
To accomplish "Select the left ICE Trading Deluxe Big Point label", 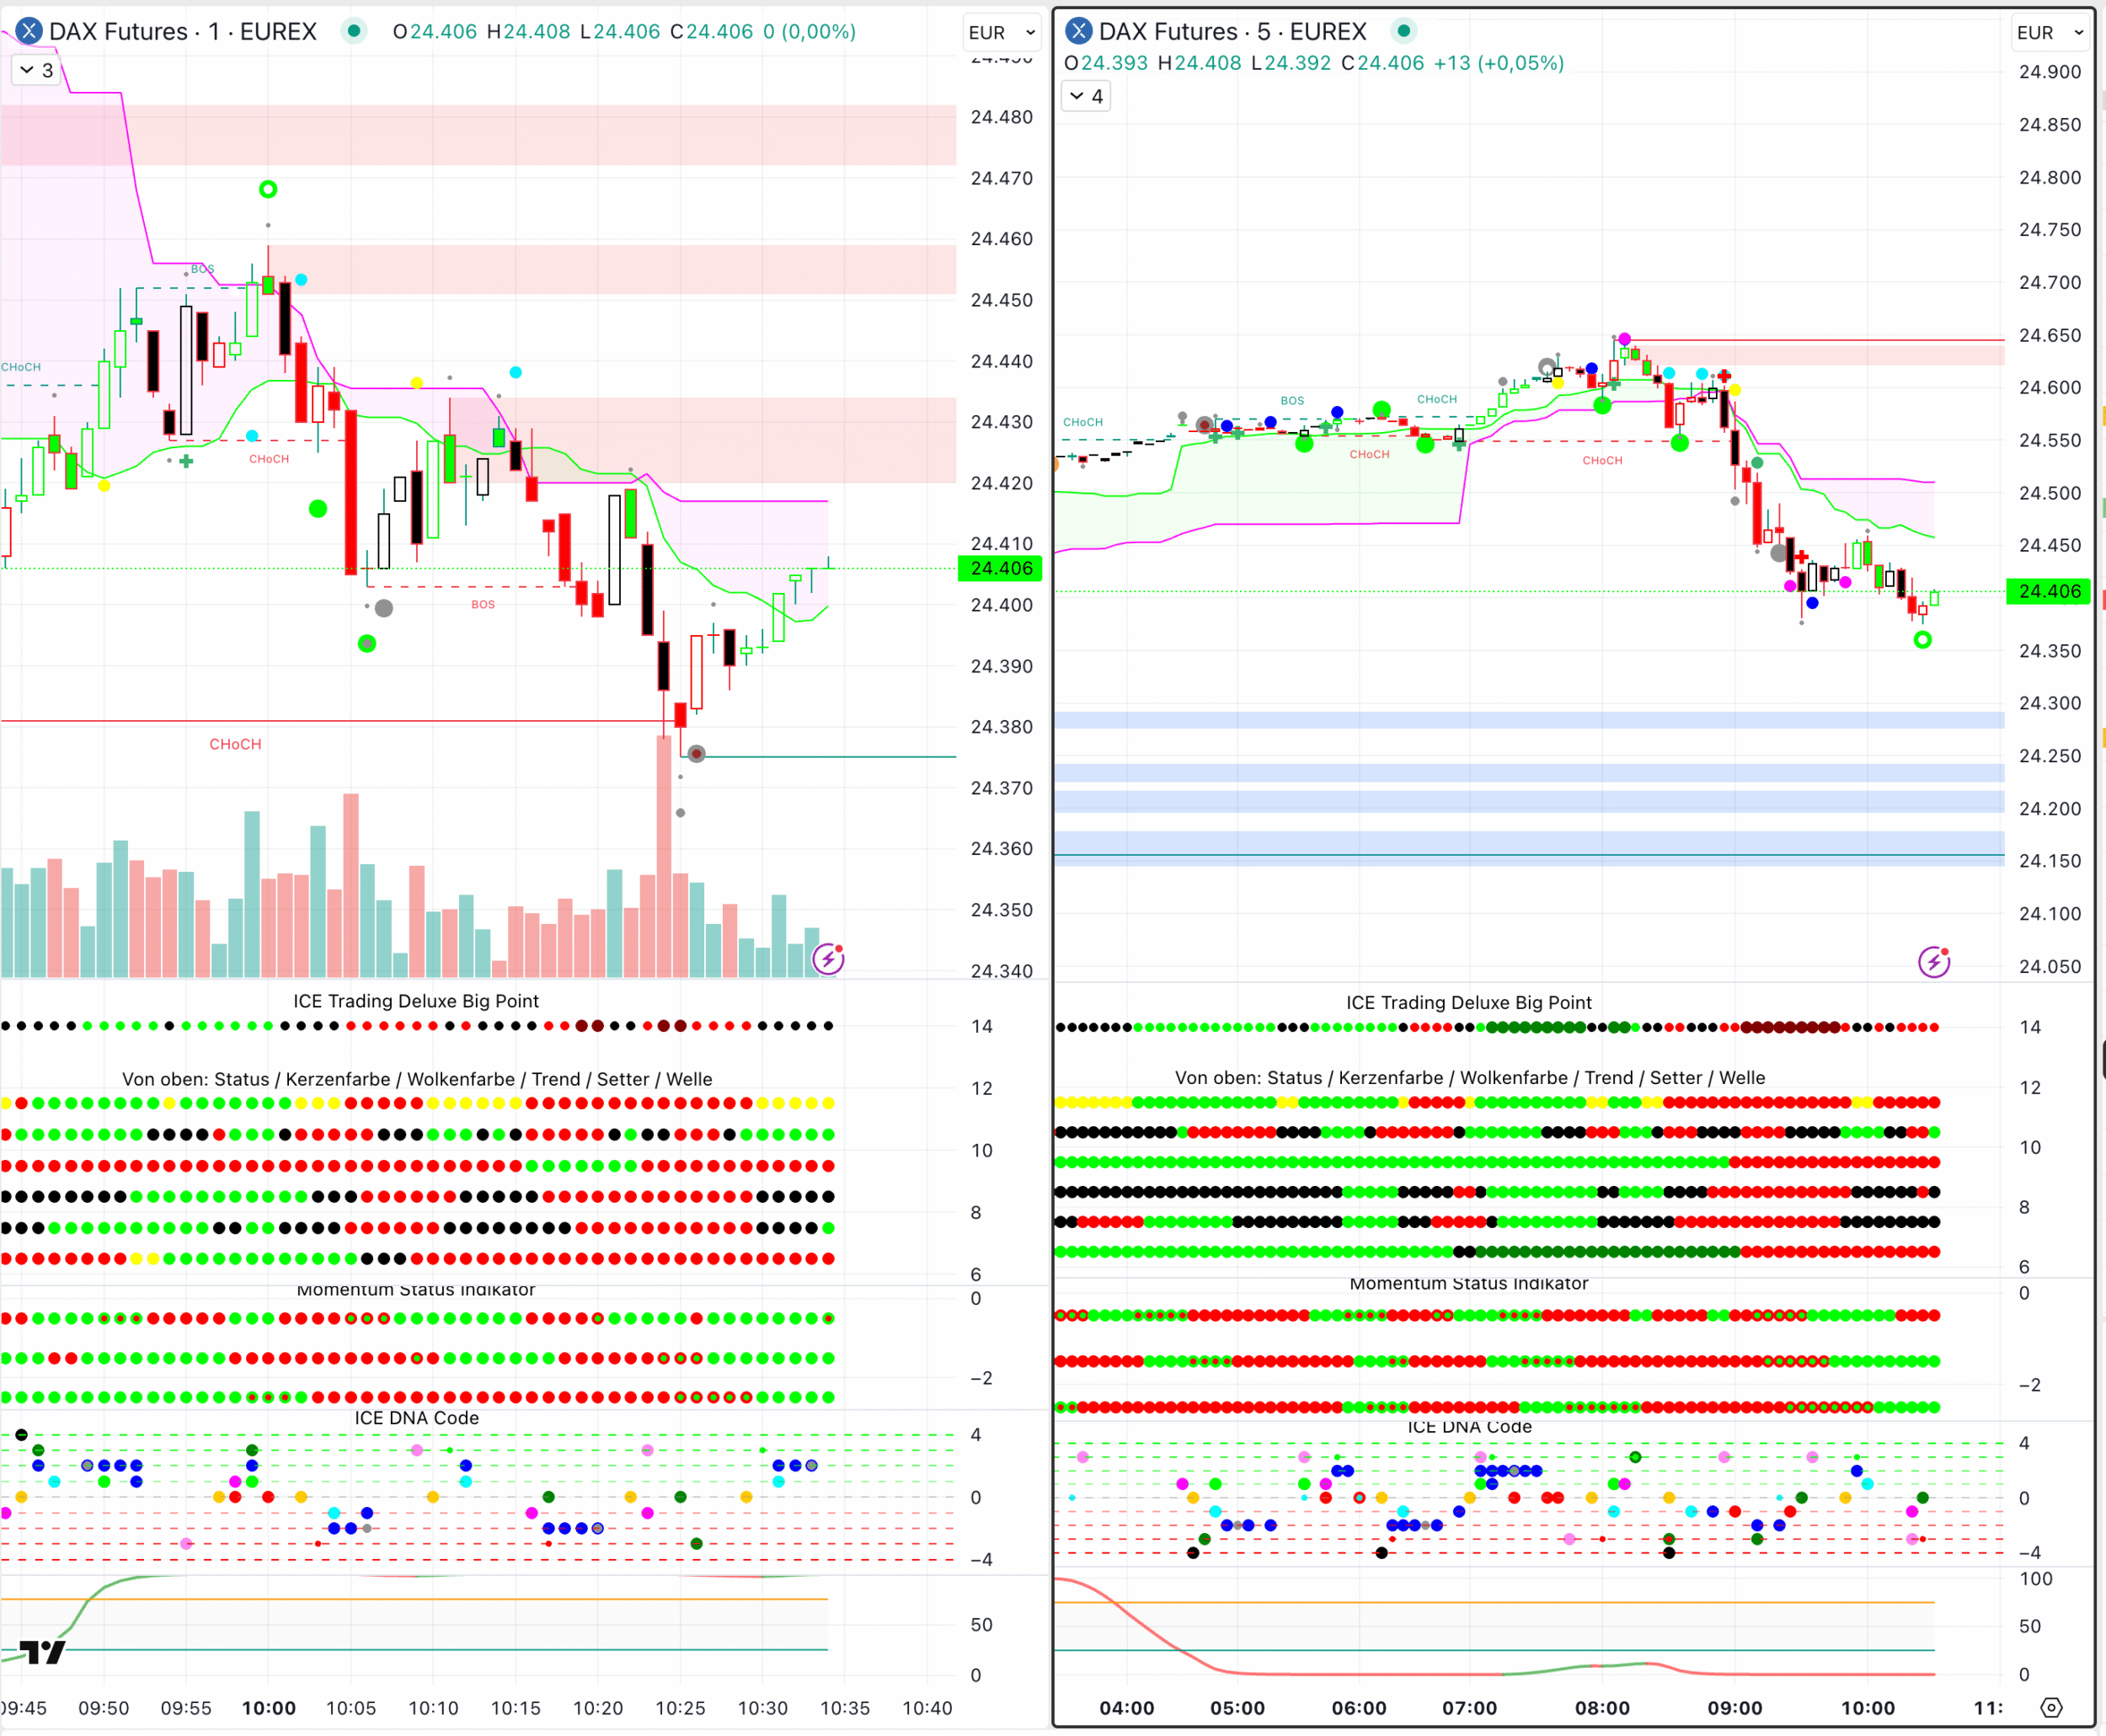I will tap(415, 1001).
